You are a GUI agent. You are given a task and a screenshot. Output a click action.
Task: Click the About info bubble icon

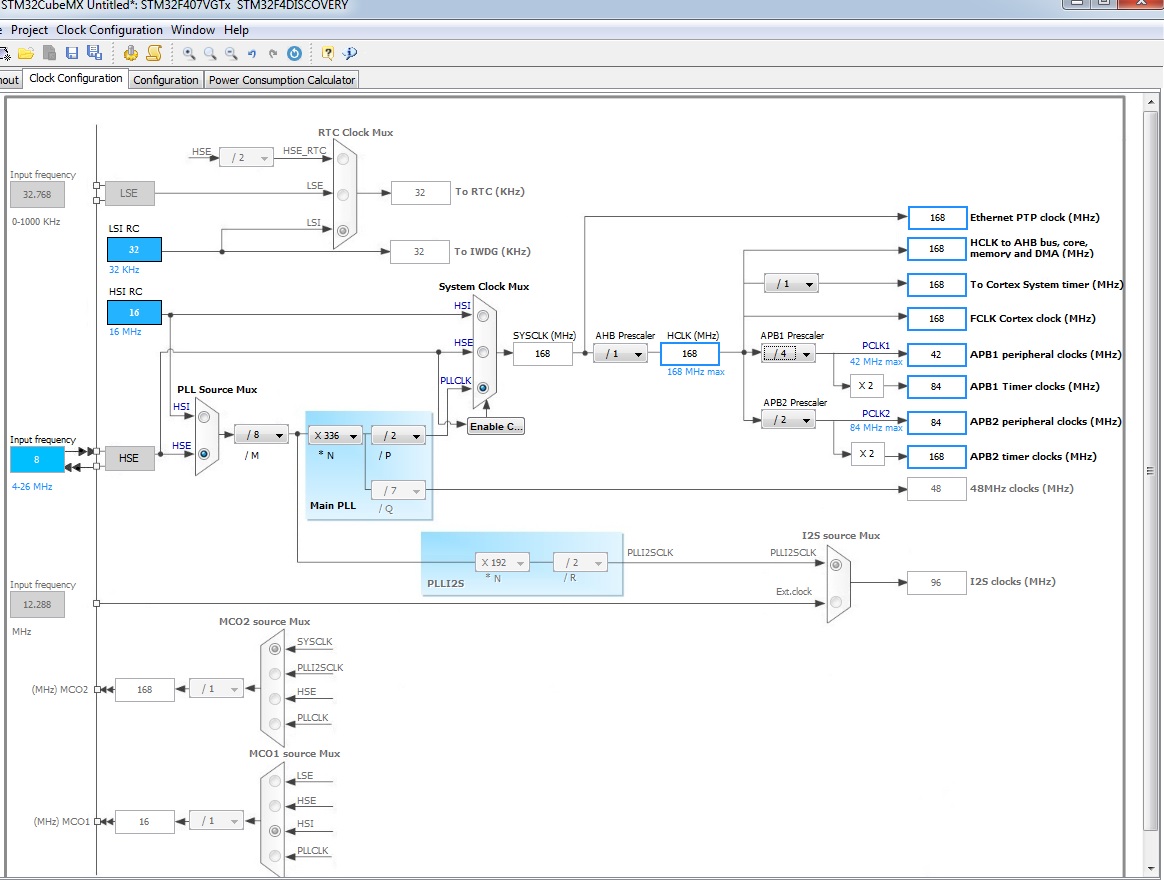[350, 53]
